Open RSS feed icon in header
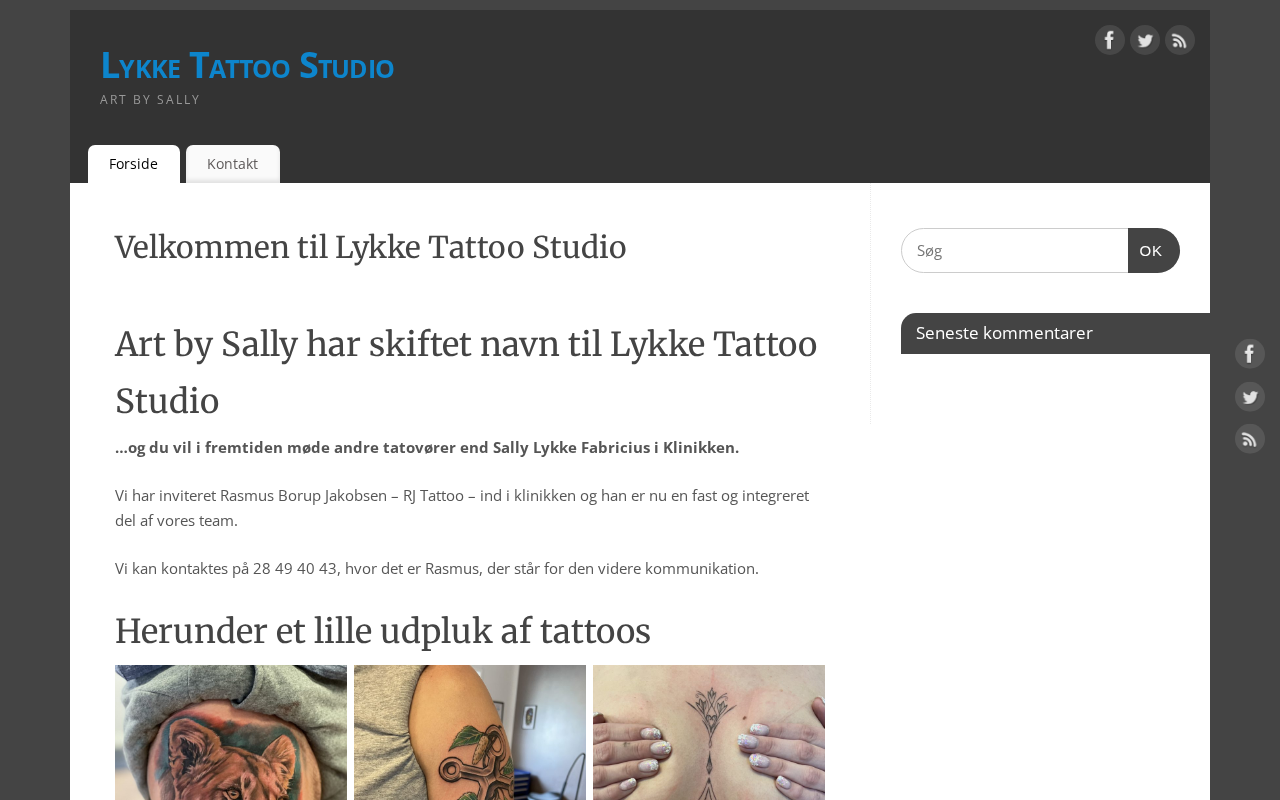Viewport: 1280px width, 800px height. [1180, 40]
